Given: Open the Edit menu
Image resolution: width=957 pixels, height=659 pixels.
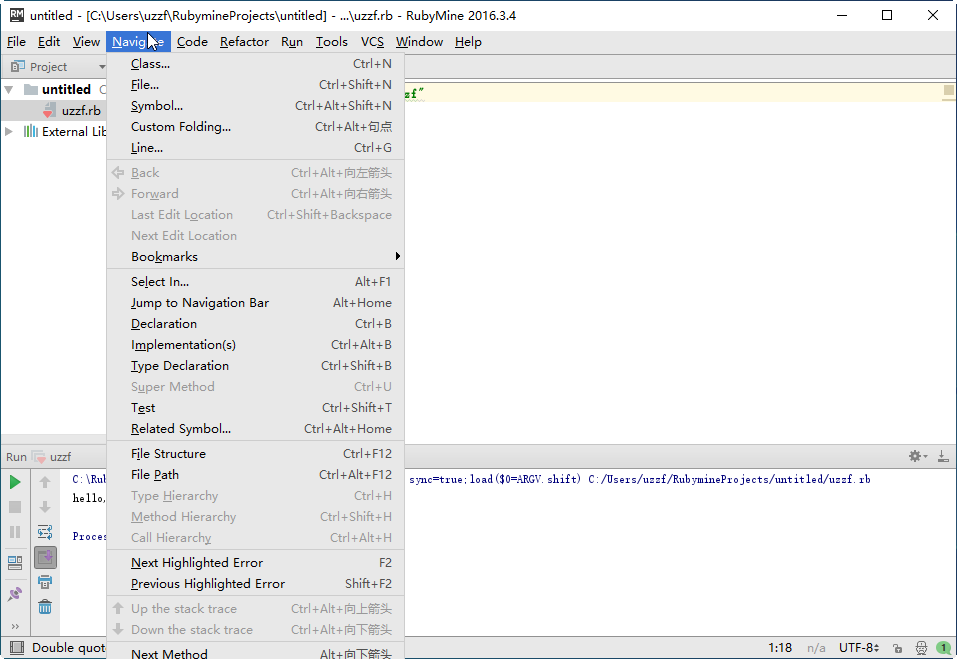Looking at the screenshot, I should (x=49, y=41).
